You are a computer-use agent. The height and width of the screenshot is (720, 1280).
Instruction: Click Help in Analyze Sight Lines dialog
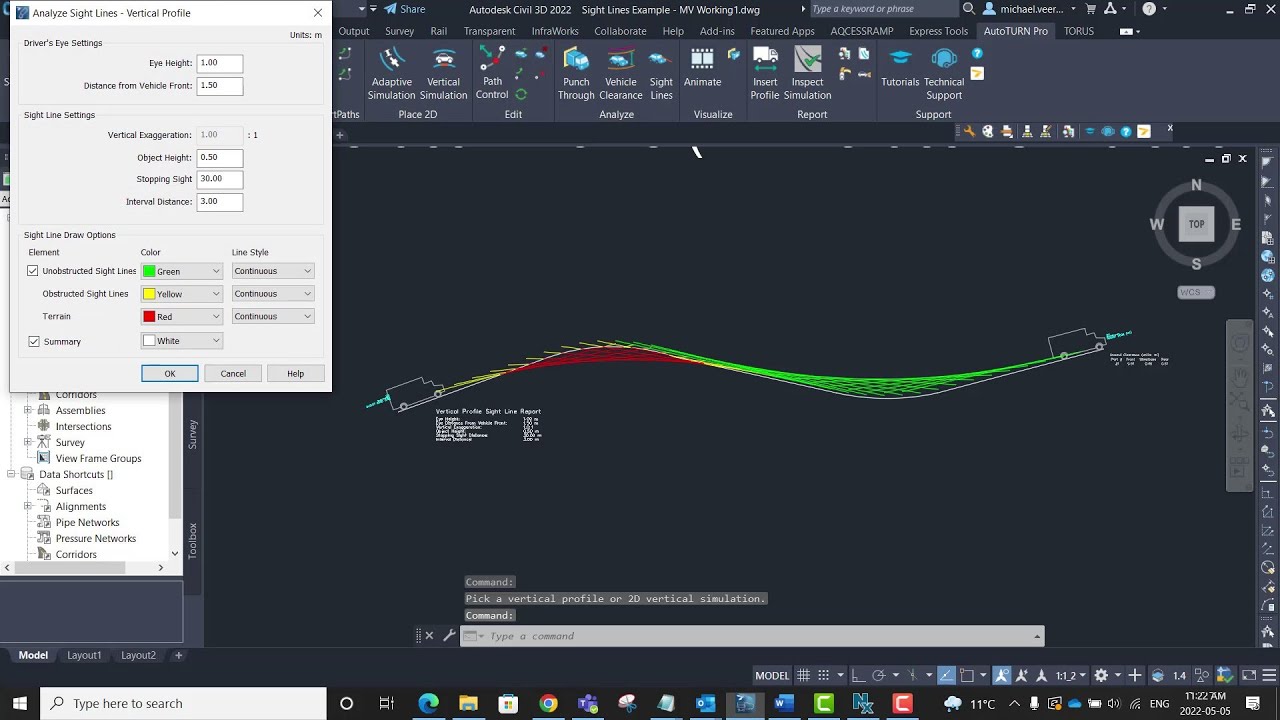coord(295,373)
